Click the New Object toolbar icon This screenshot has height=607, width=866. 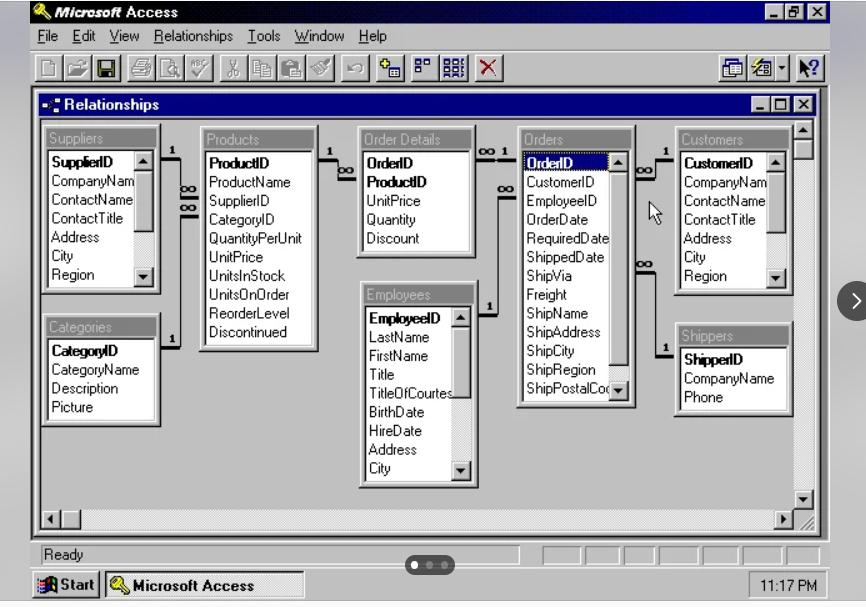pyautogui.click(x=762, y=68)
